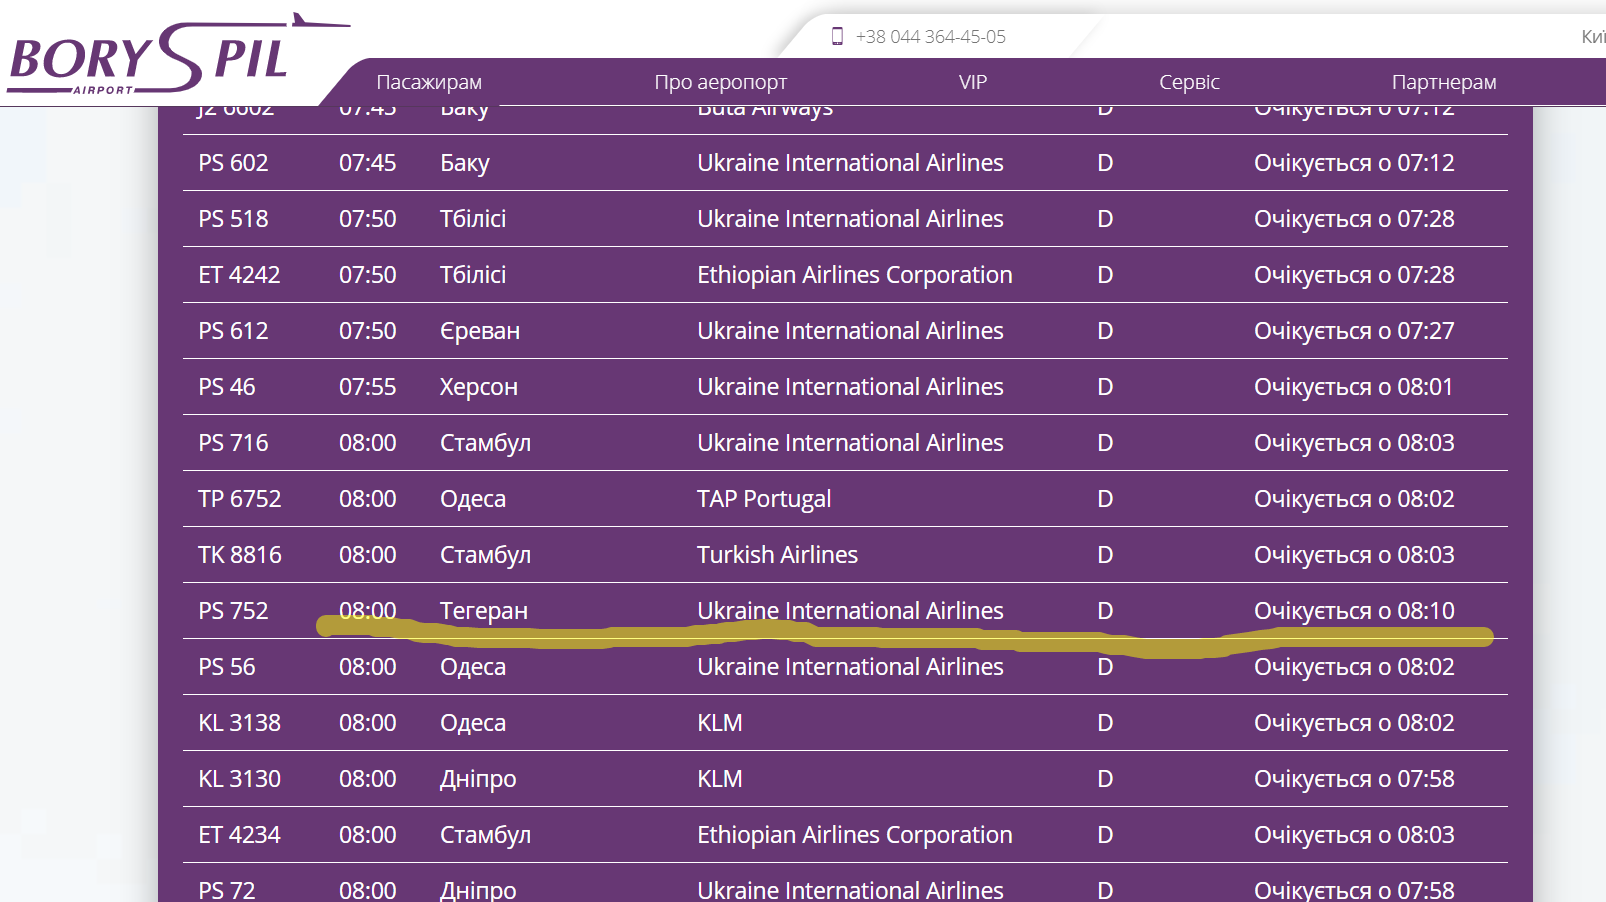Click flight number ET 4234

pyautogui.click(x=239, y=835)
